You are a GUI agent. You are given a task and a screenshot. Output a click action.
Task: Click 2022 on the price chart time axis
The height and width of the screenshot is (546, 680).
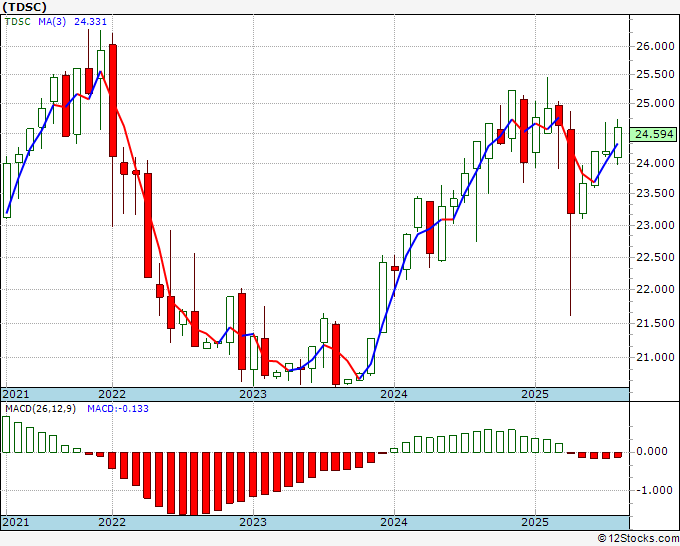[112, 394]
